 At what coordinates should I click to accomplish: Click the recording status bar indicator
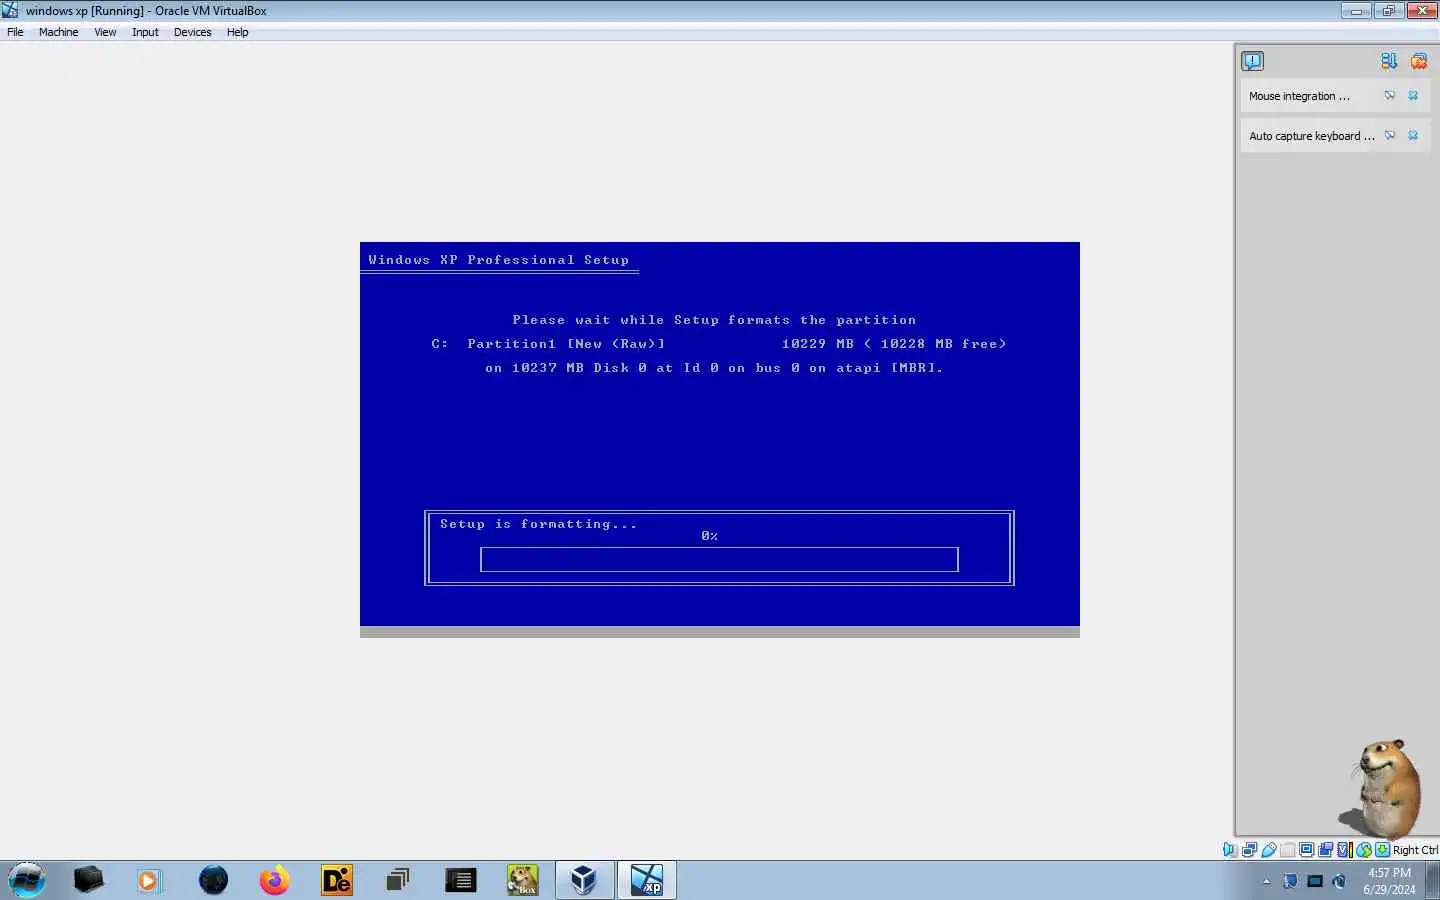pos(1326,850)
